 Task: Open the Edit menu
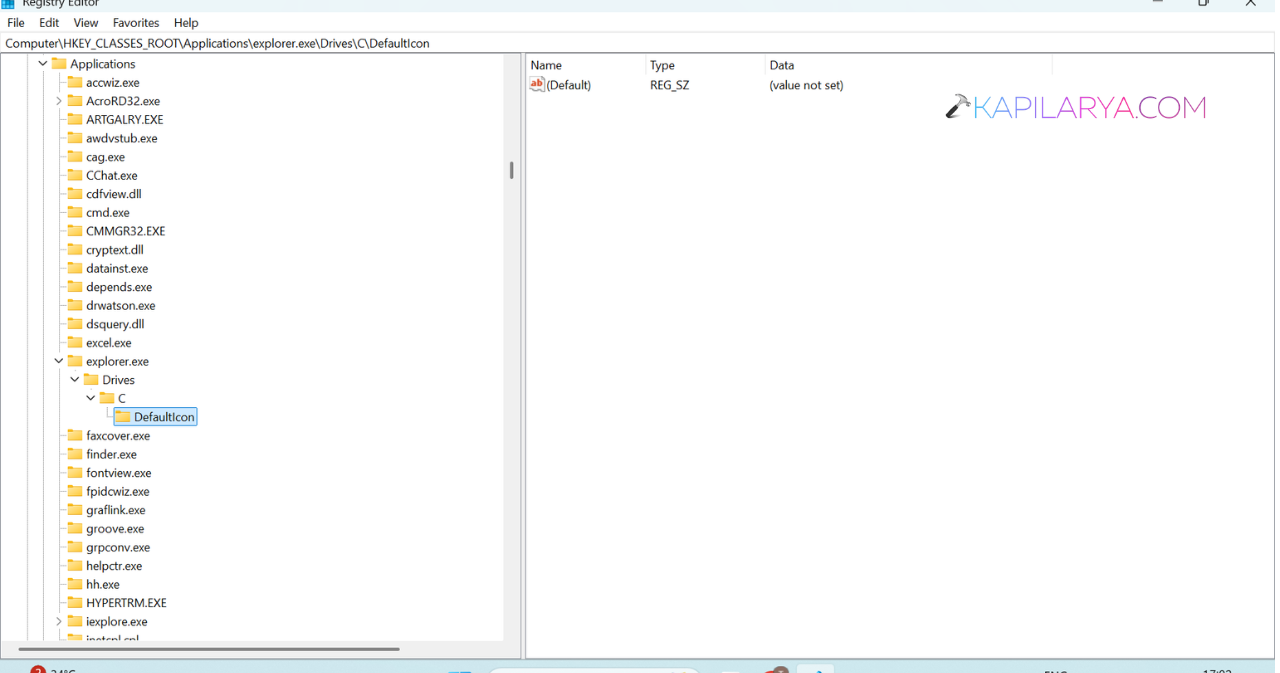pos(49,22)
